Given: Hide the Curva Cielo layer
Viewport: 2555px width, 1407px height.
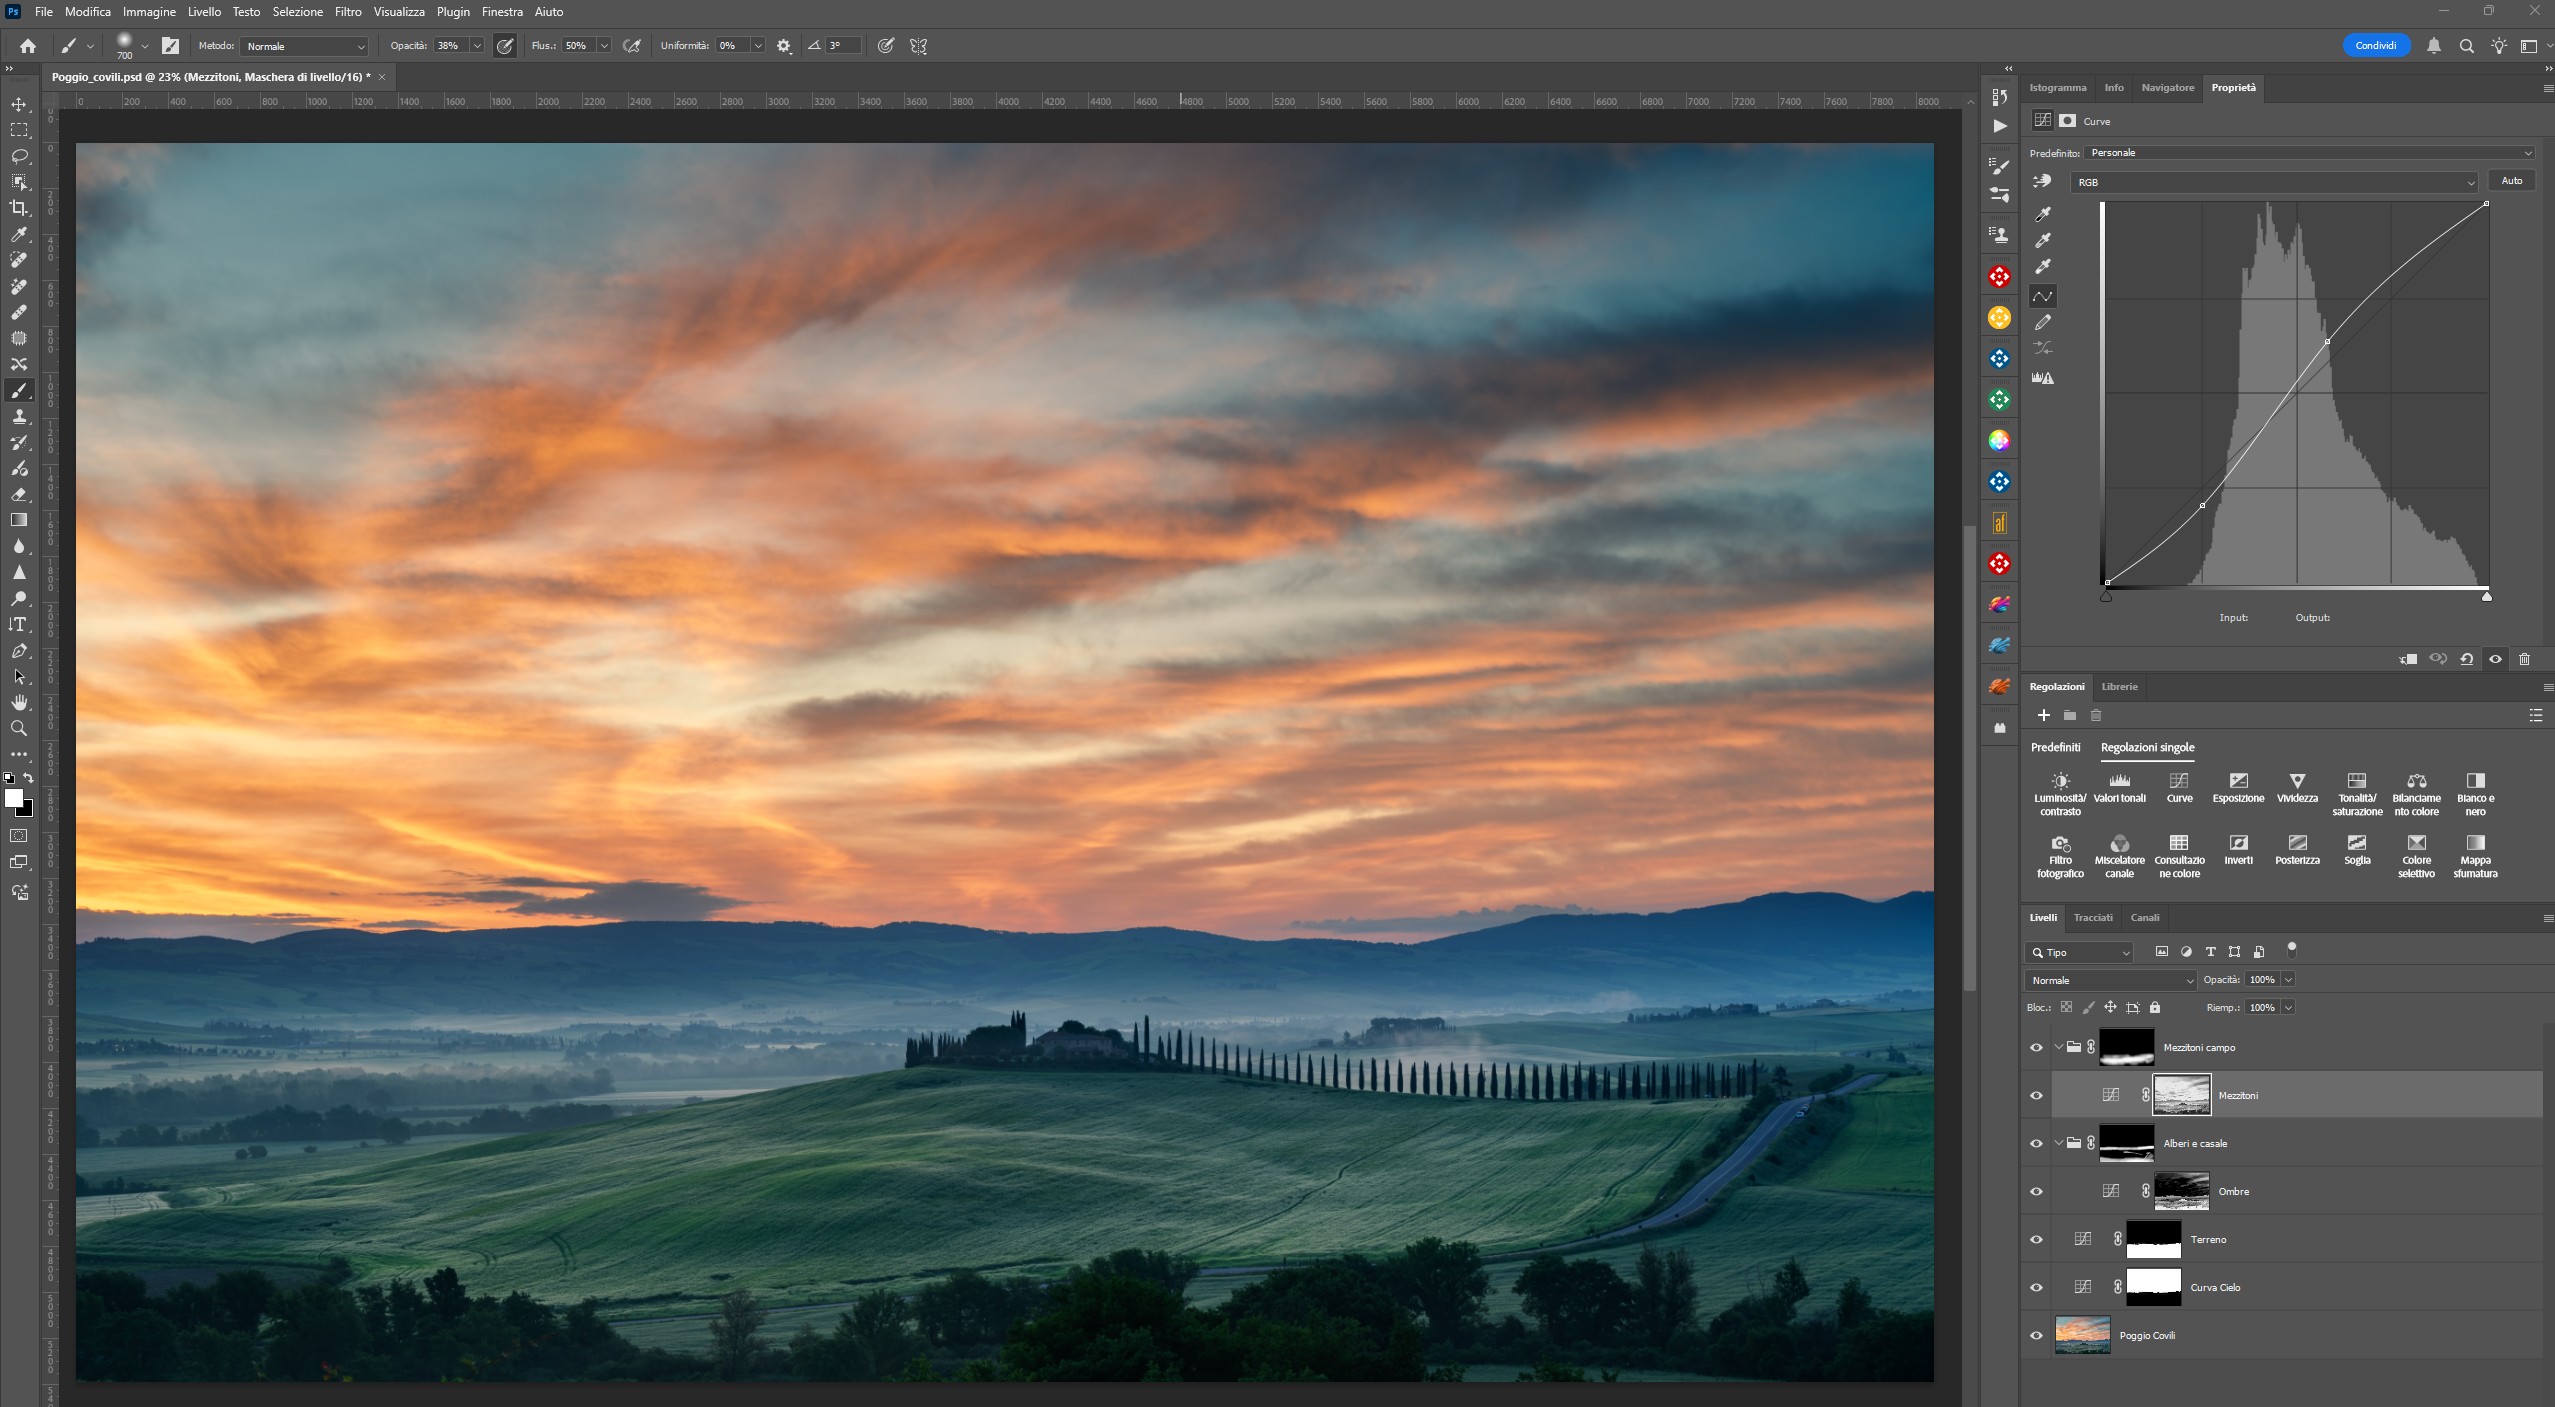Looking at the screenshot, I should tap(2036, 1287).
